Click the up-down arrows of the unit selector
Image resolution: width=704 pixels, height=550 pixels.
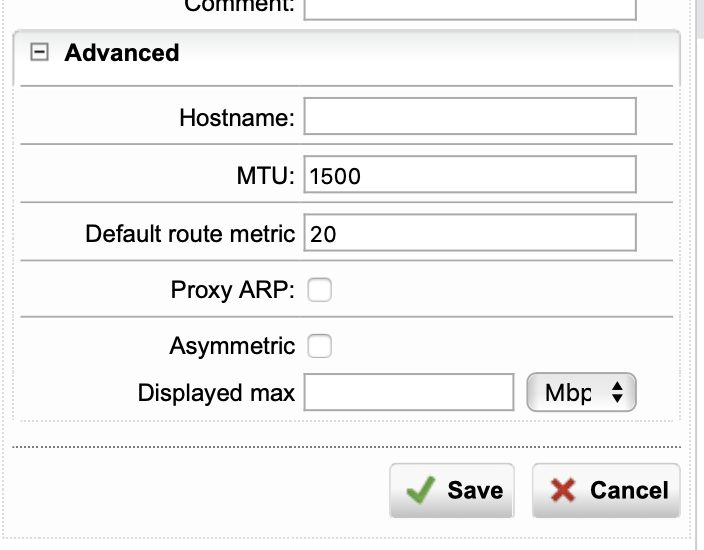click(x=617, y=392)
